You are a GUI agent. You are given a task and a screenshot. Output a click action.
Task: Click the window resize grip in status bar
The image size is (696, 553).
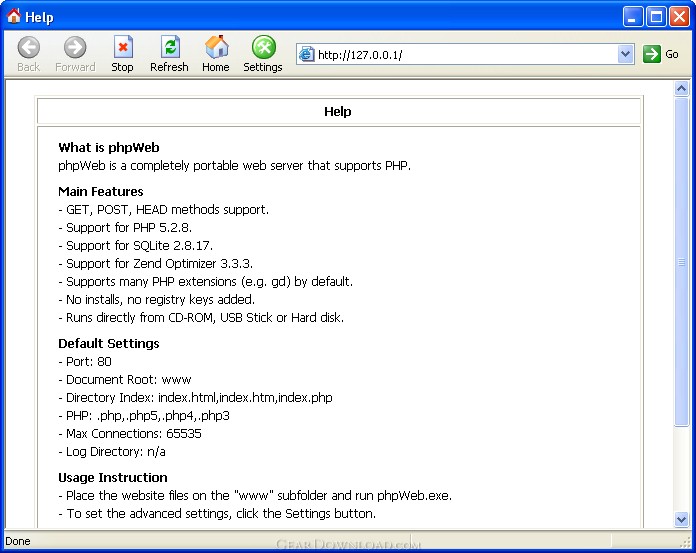click(685, 542)
